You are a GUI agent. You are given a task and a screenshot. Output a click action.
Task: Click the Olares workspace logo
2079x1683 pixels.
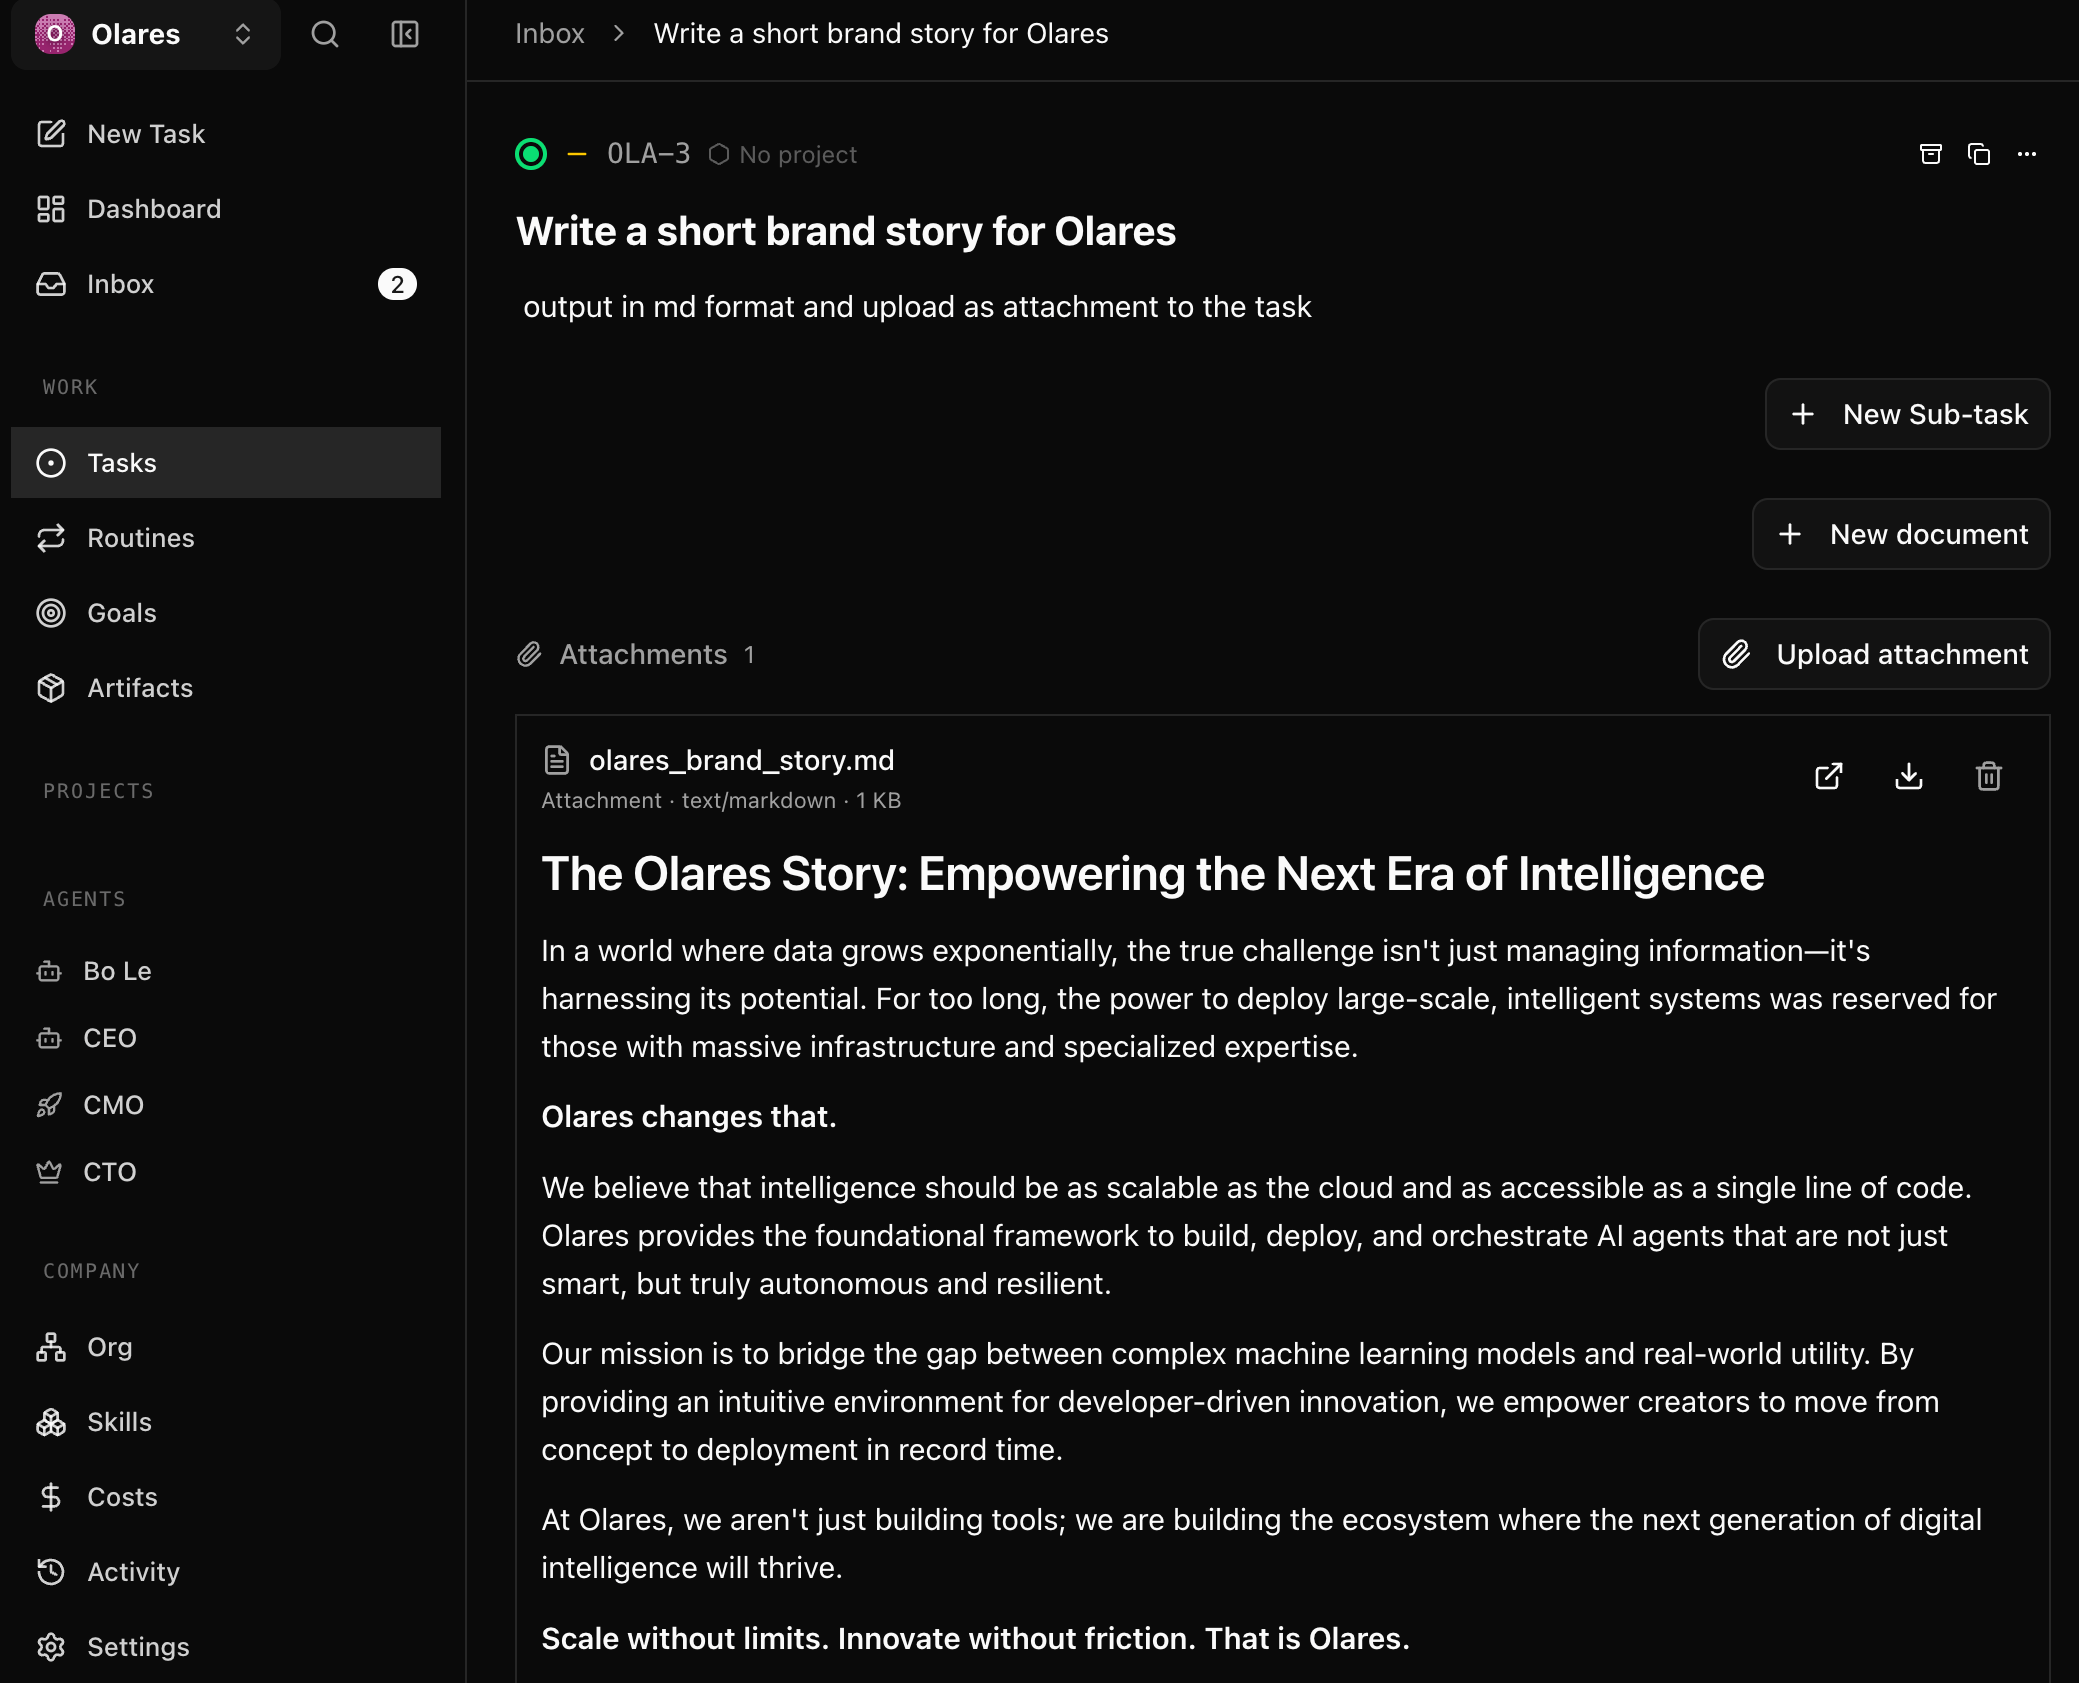(x=55, y=34)
